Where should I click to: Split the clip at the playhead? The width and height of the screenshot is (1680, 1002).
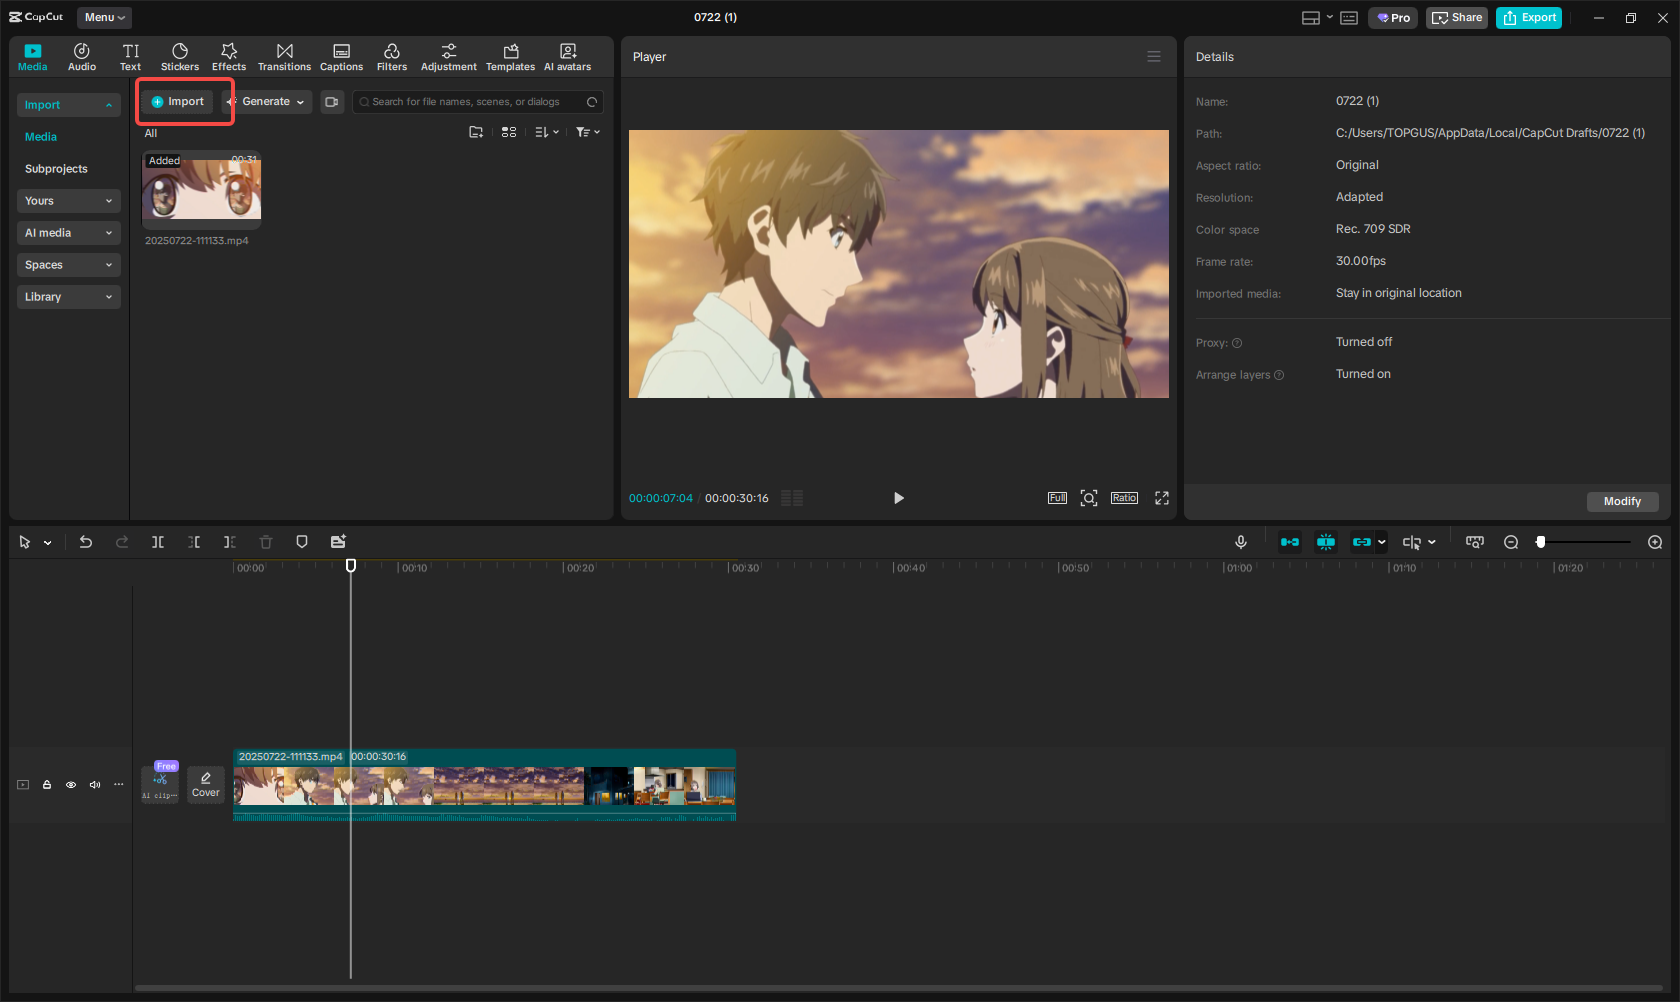pos(157,541)
